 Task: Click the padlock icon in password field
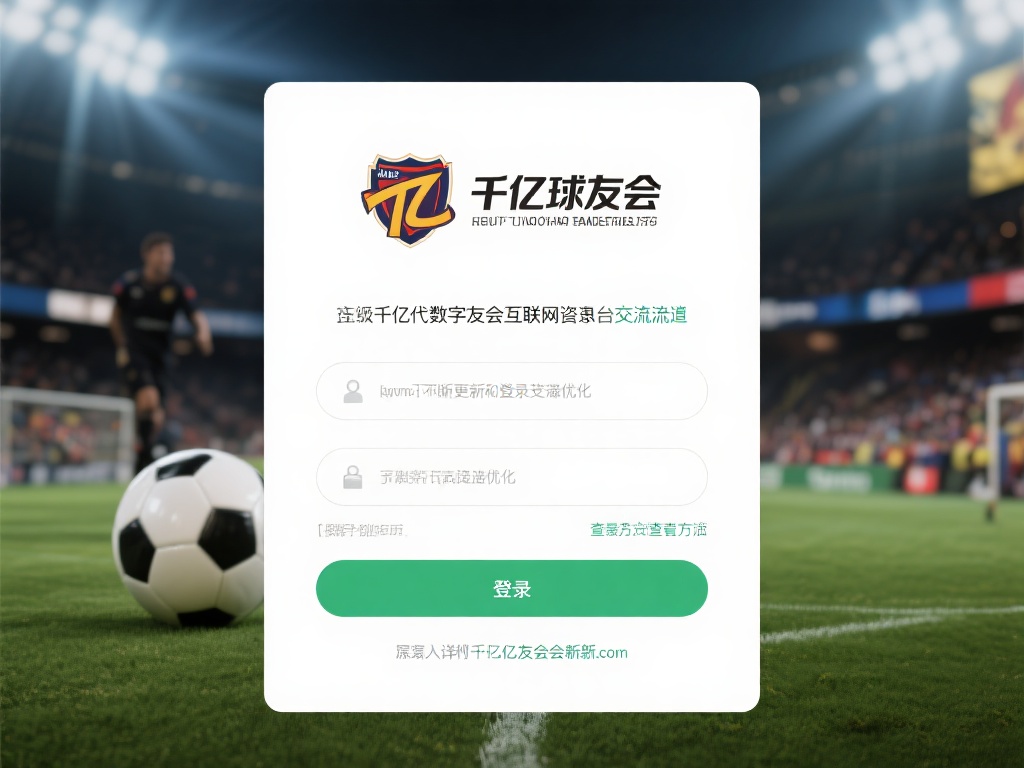[x=353, y=477]
